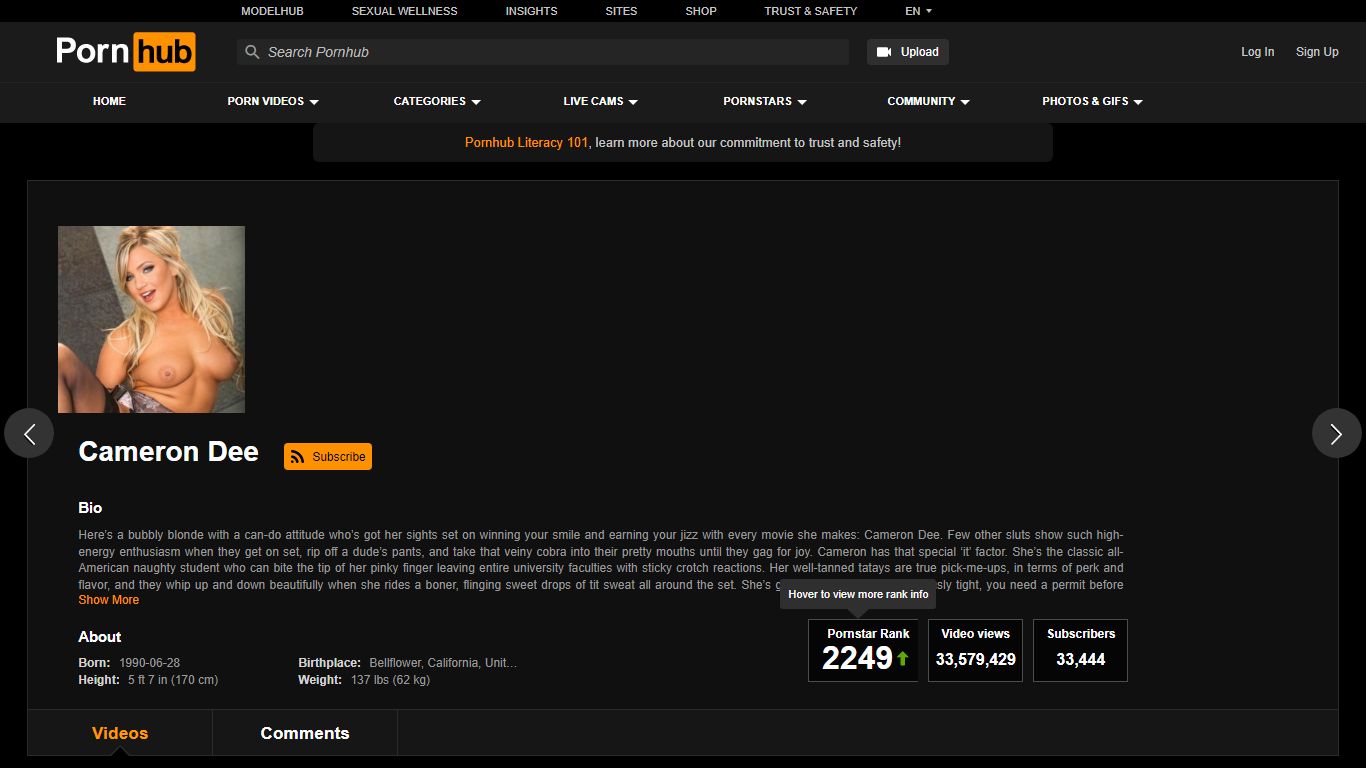Screen dimensions: 1366x768
Task: Click the Log In link
Action: [1257, 52]
